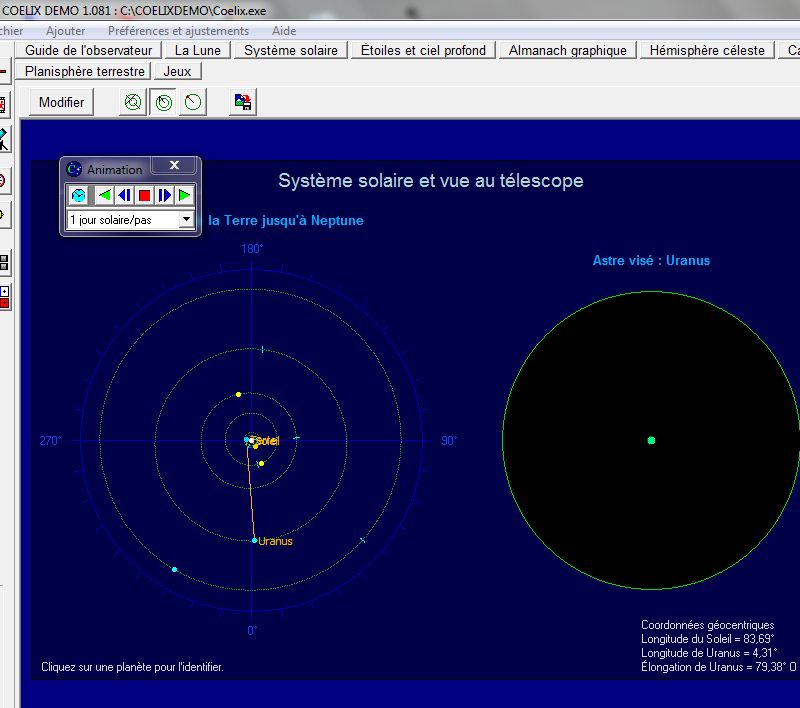This screenshot has height=708, width=800.
Task: Switch to Étoiles et ciel profond tab
Action: click(x=423, y=50)
